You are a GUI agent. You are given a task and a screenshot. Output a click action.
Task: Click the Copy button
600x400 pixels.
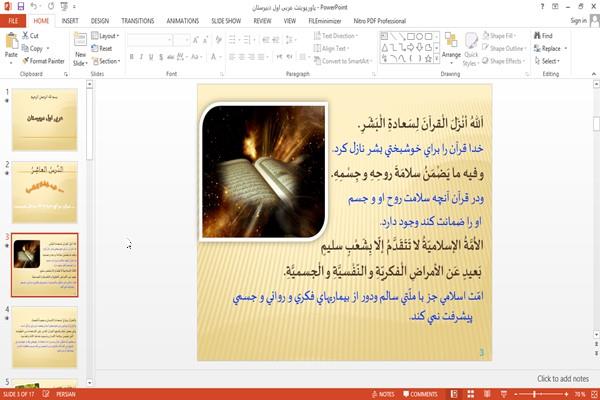33,48
